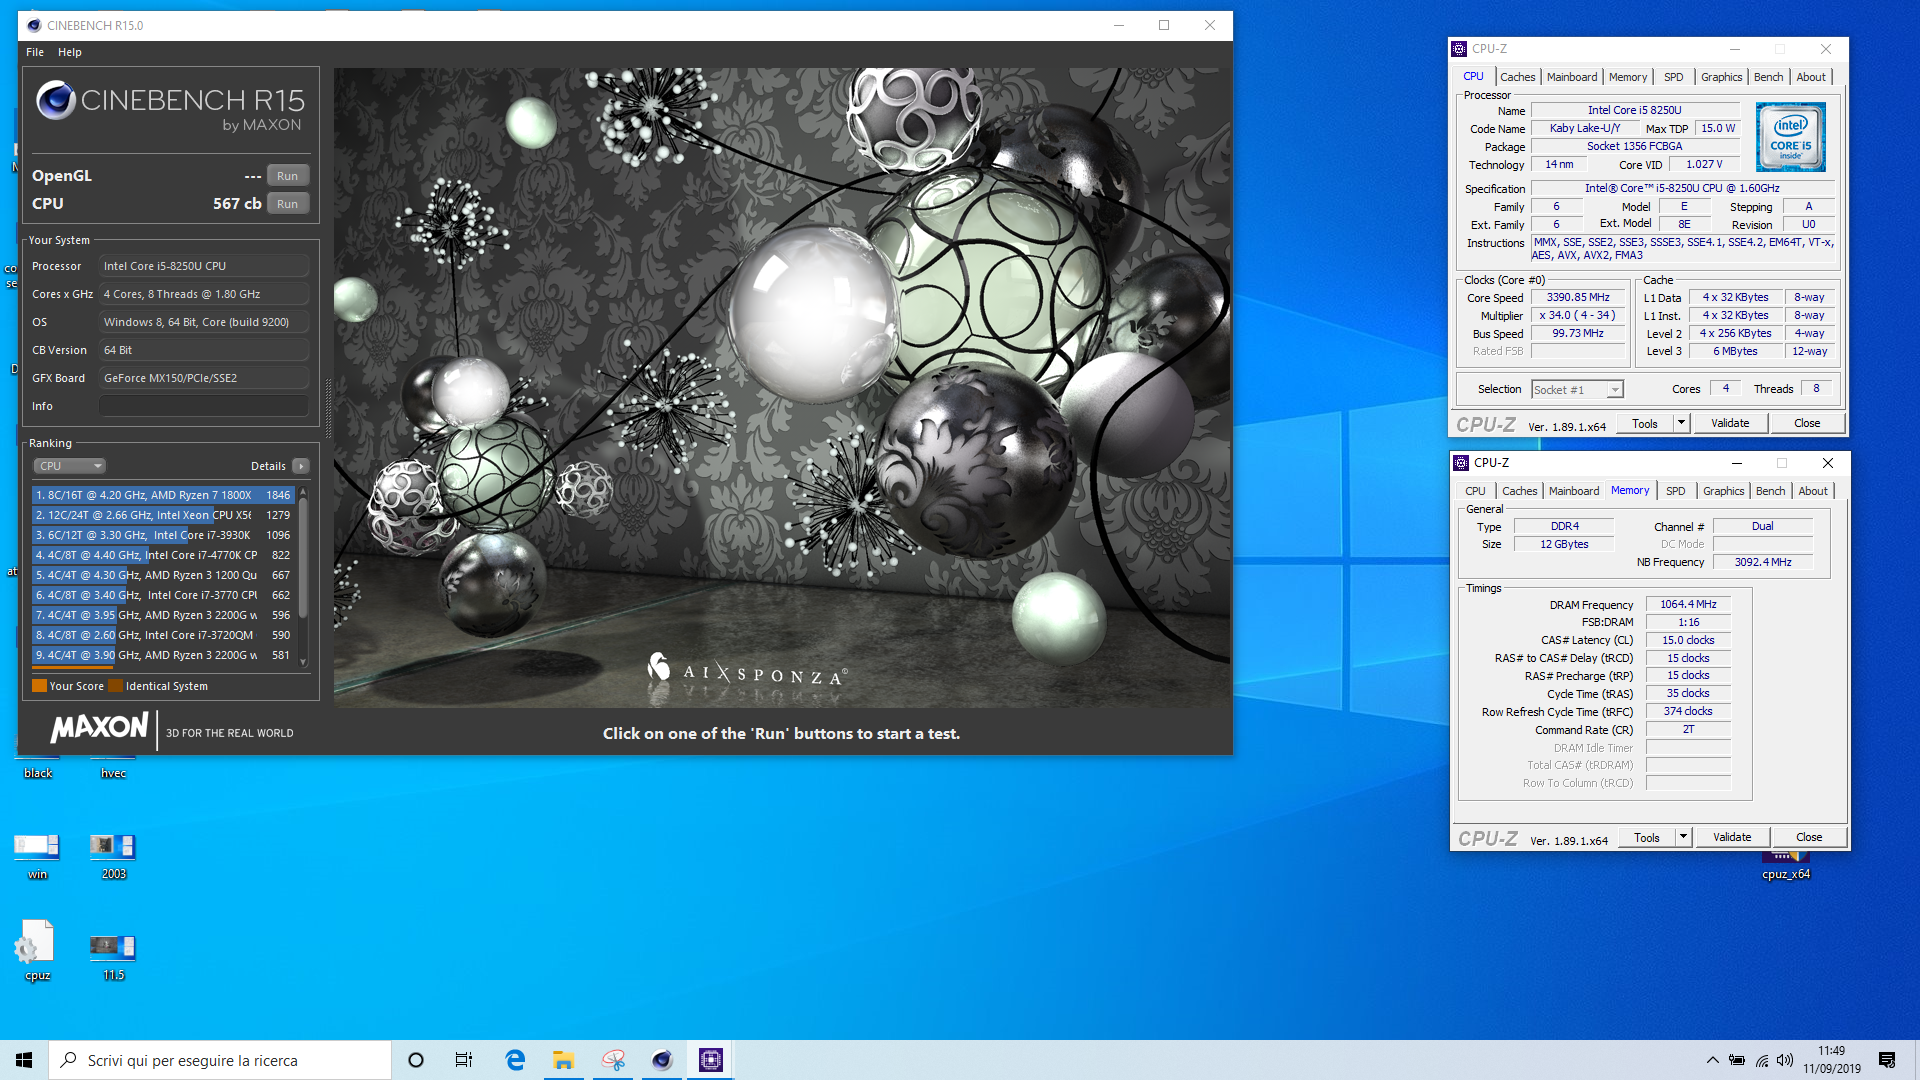Open the CPU ranking type dropdown
This screenshot has height=1080, width=1920.
click(69, 466)
